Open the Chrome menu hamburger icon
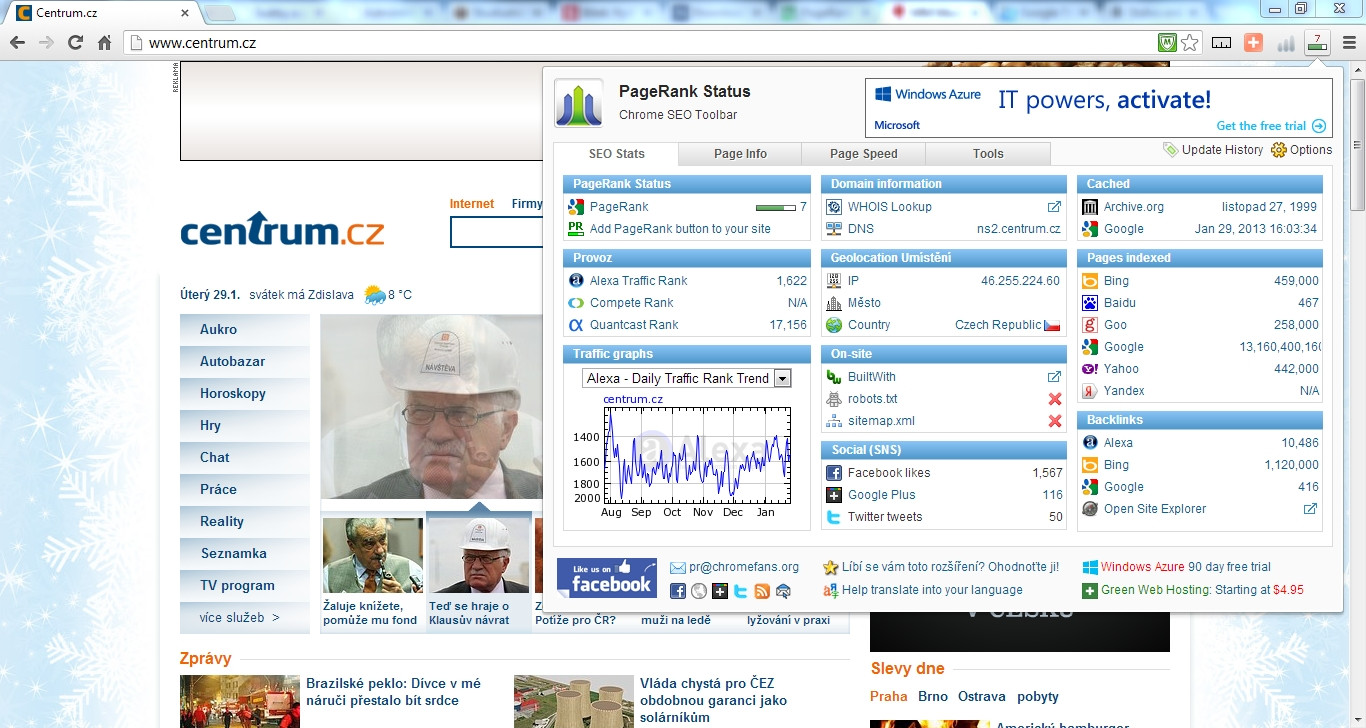 pos(1349,43)
